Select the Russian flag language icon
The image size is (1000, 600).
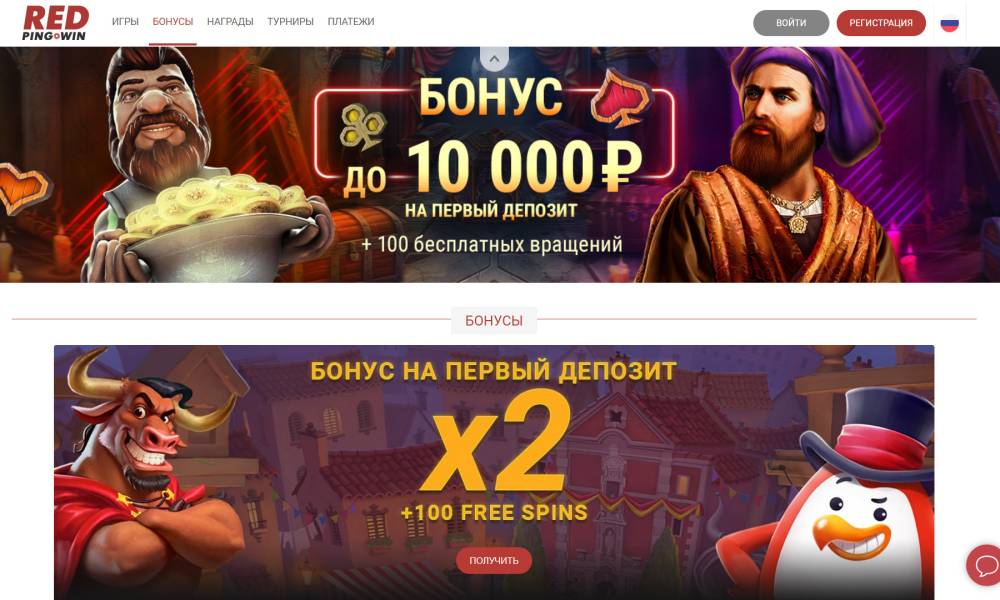[950, 23]
